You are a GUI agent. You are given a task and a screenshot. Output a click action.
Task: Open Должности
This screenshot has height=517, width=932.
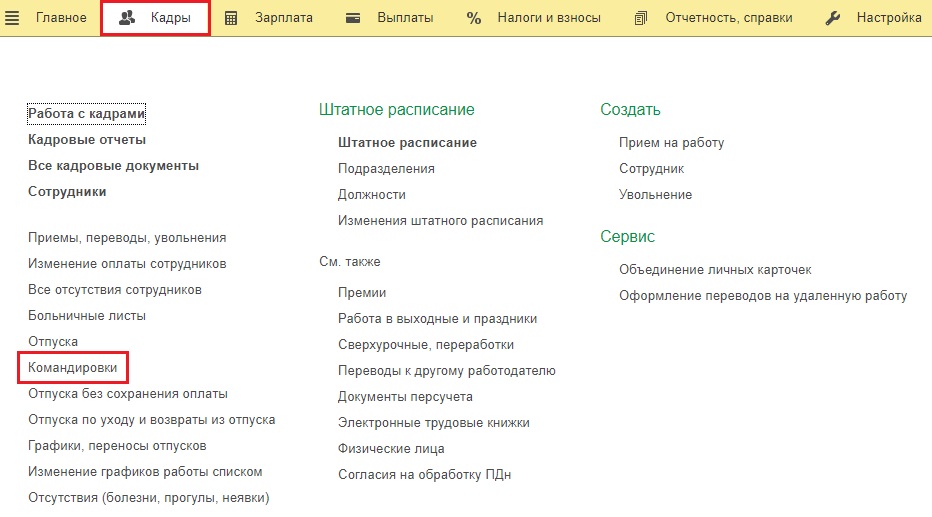(x=371, y=195)
